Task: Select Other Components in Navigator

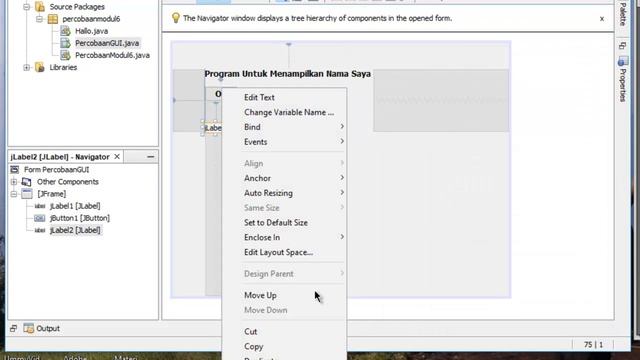Action: pyautogui.click(x=68, y=182)
